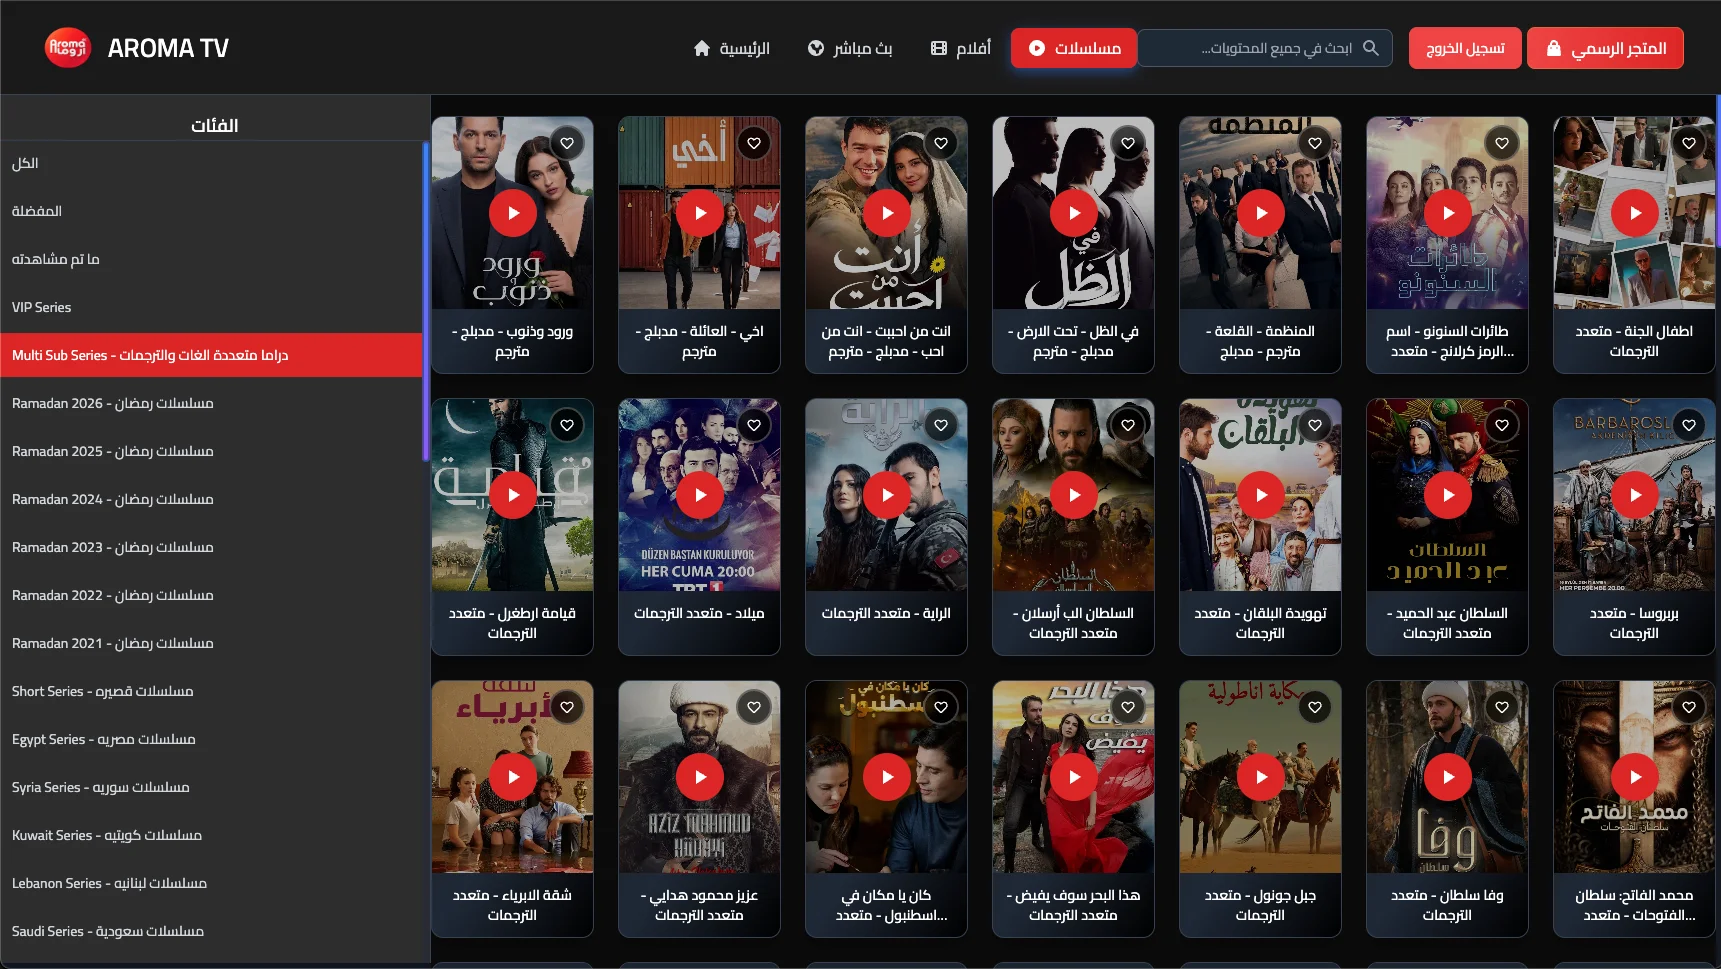Play the series انت من احببت
The width and height of the screenshot is (1721, 969).
coord(887,213)
